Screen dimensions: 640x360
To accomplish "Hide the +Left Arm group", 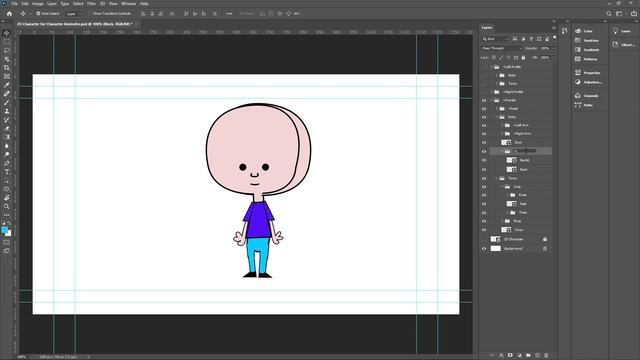I will tap(484, 126).
